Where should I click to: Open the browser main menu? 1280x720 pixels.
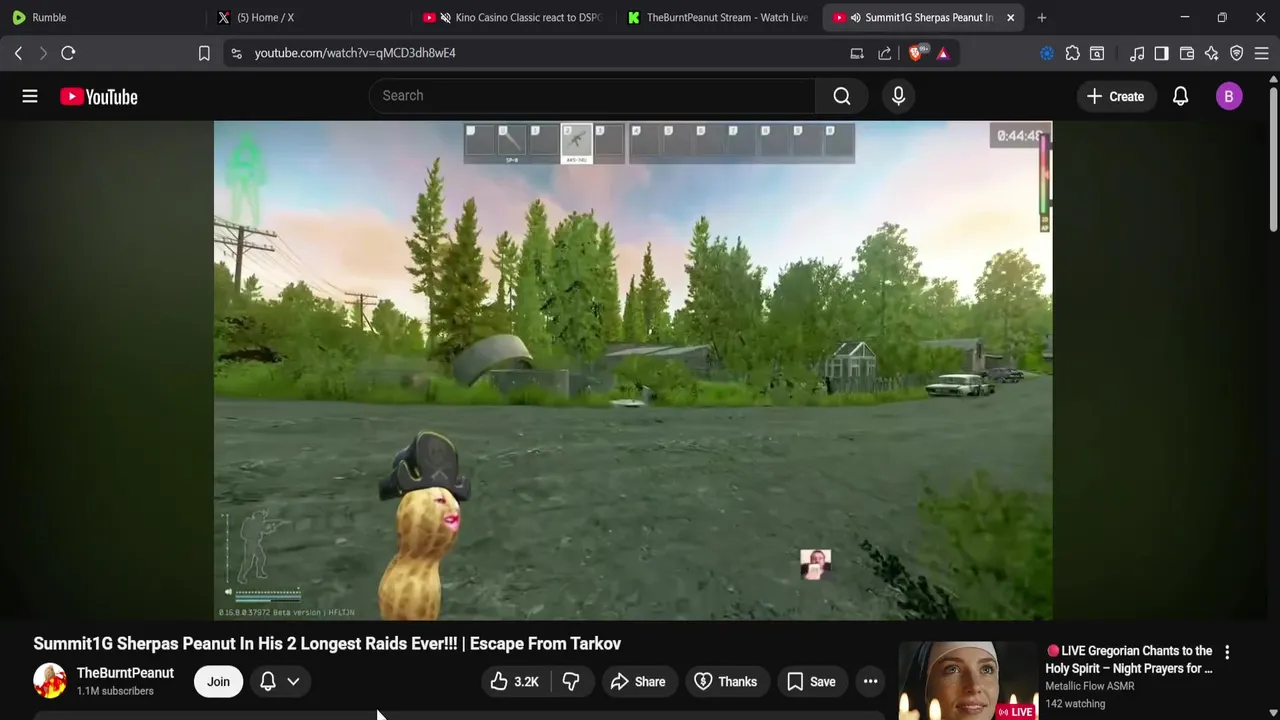click(x=1262, y=53)
